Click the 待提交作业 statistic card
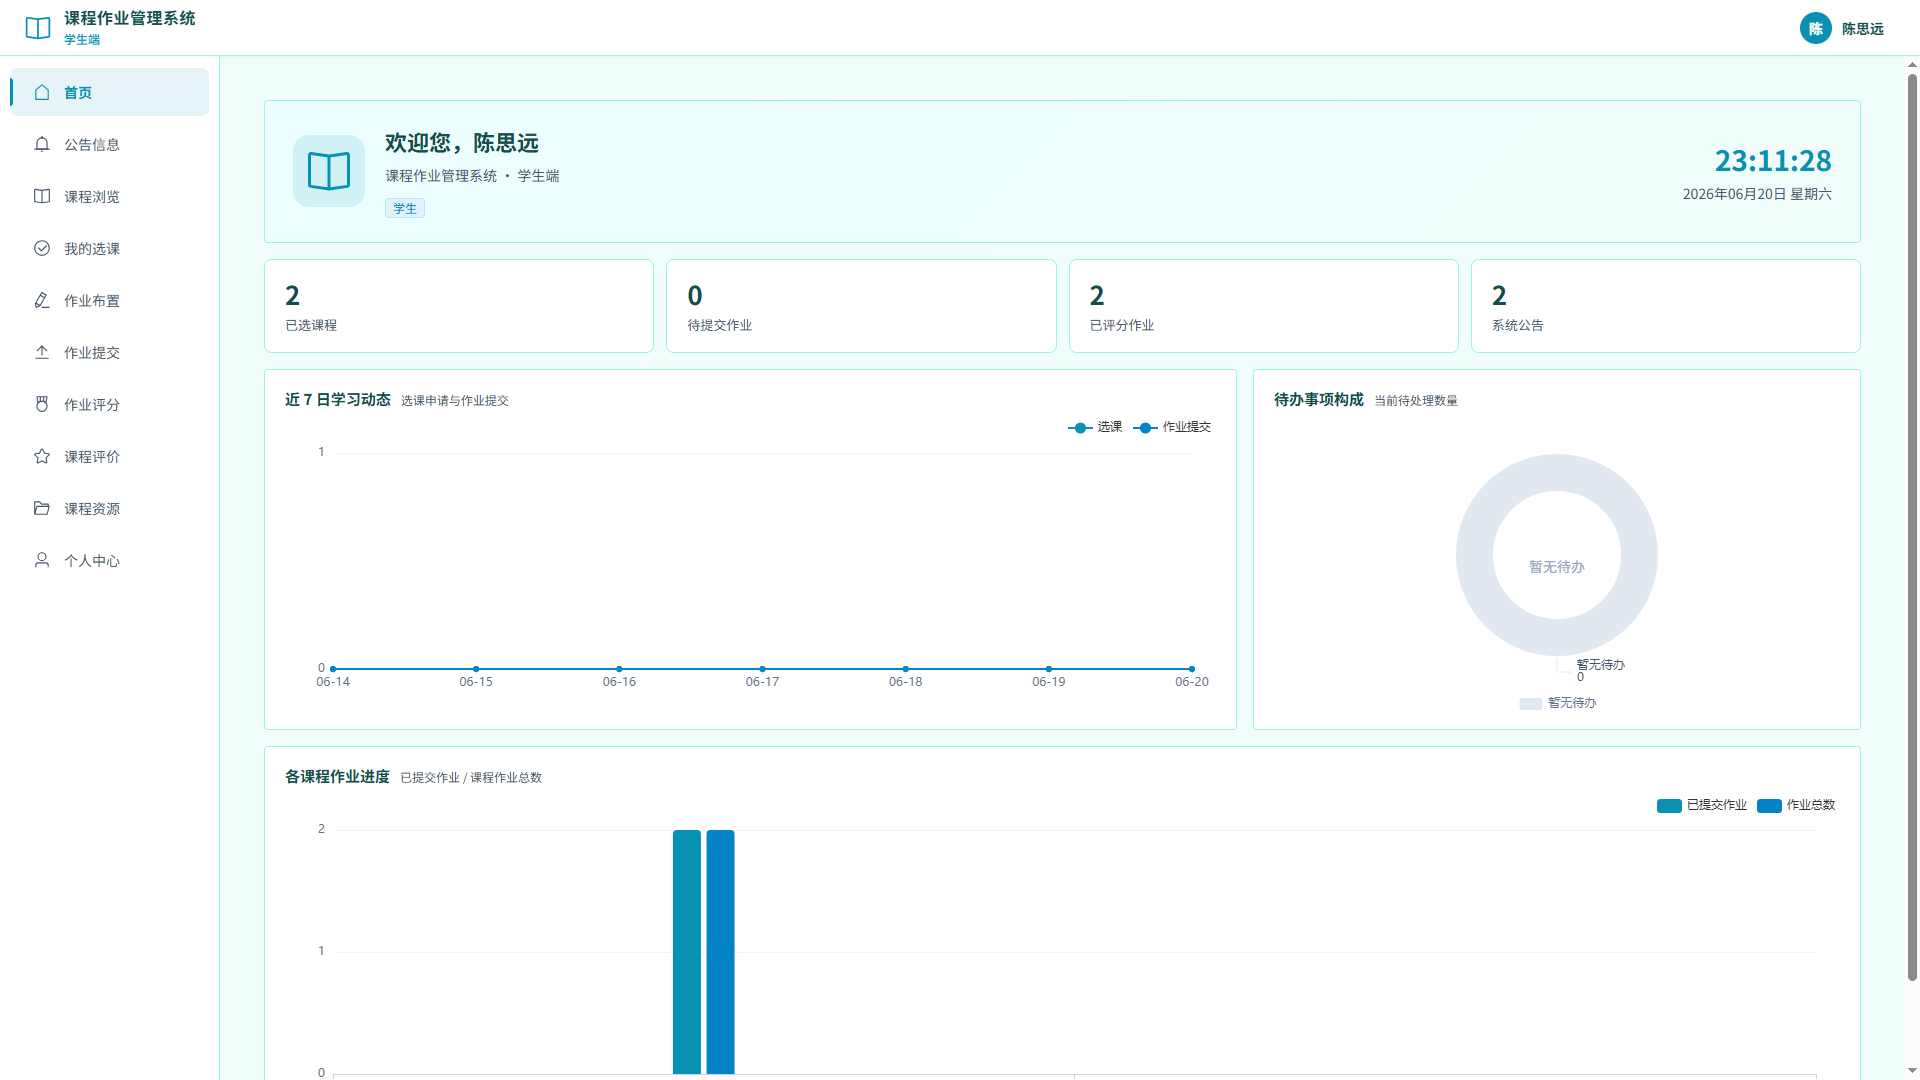 pyautogui.click(x=861, y=306)
